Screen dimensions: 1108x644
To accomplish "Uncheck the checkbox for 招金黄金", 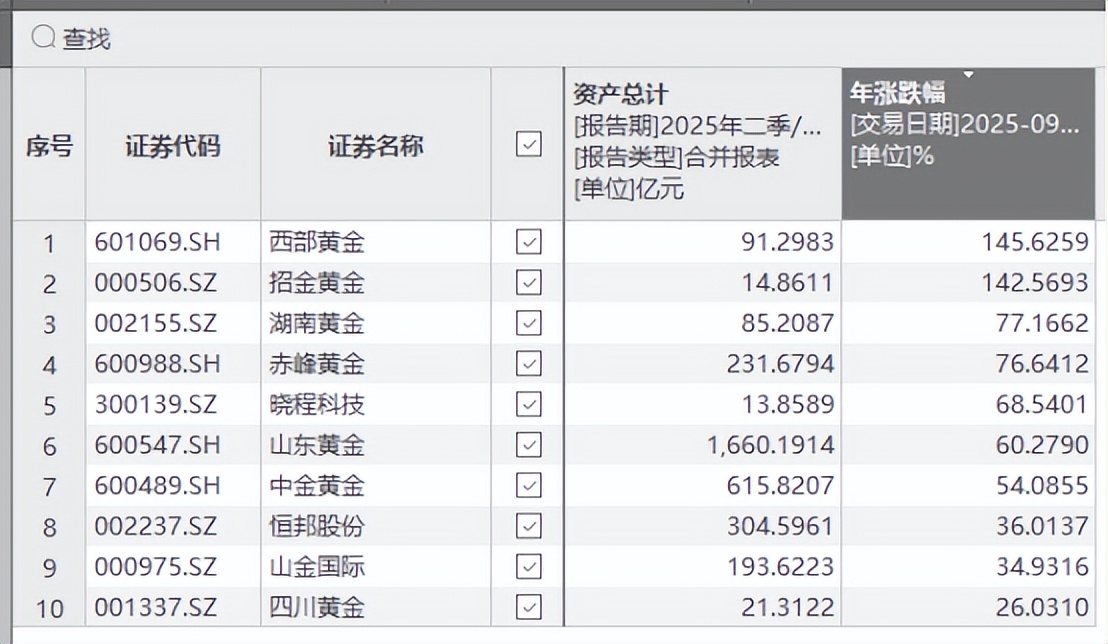I will coord(527,283).
